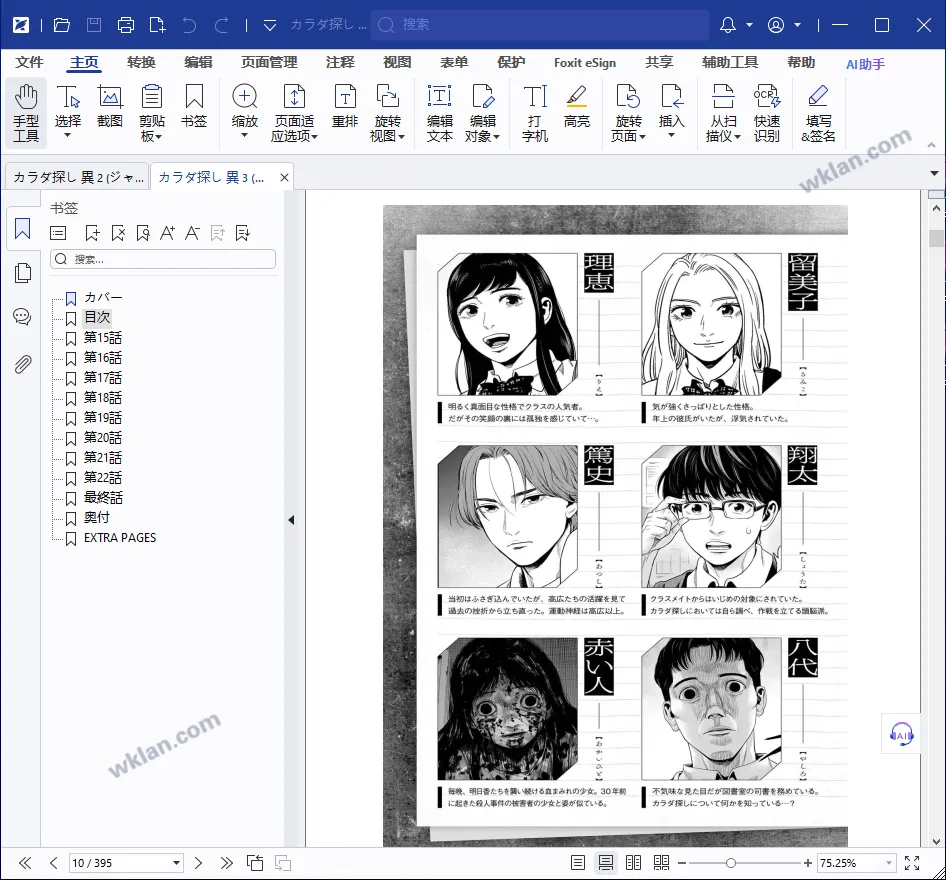Image resolution: width=946 pixels, height=880 pixels.
Task: Open the Attachments side panel
Action: pyautogui.click(x=22, y=364)
